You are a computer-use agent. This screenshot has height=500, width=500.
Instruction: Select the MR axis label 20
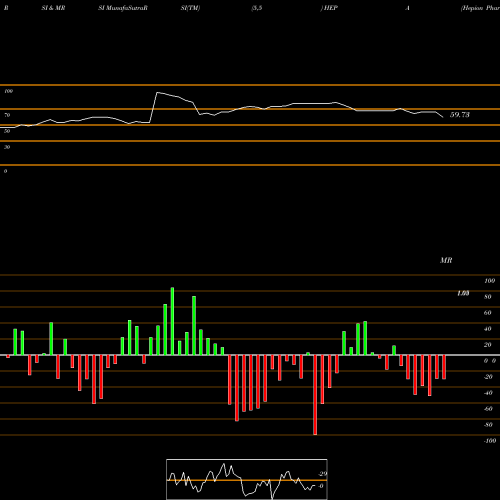click(488, 345)
